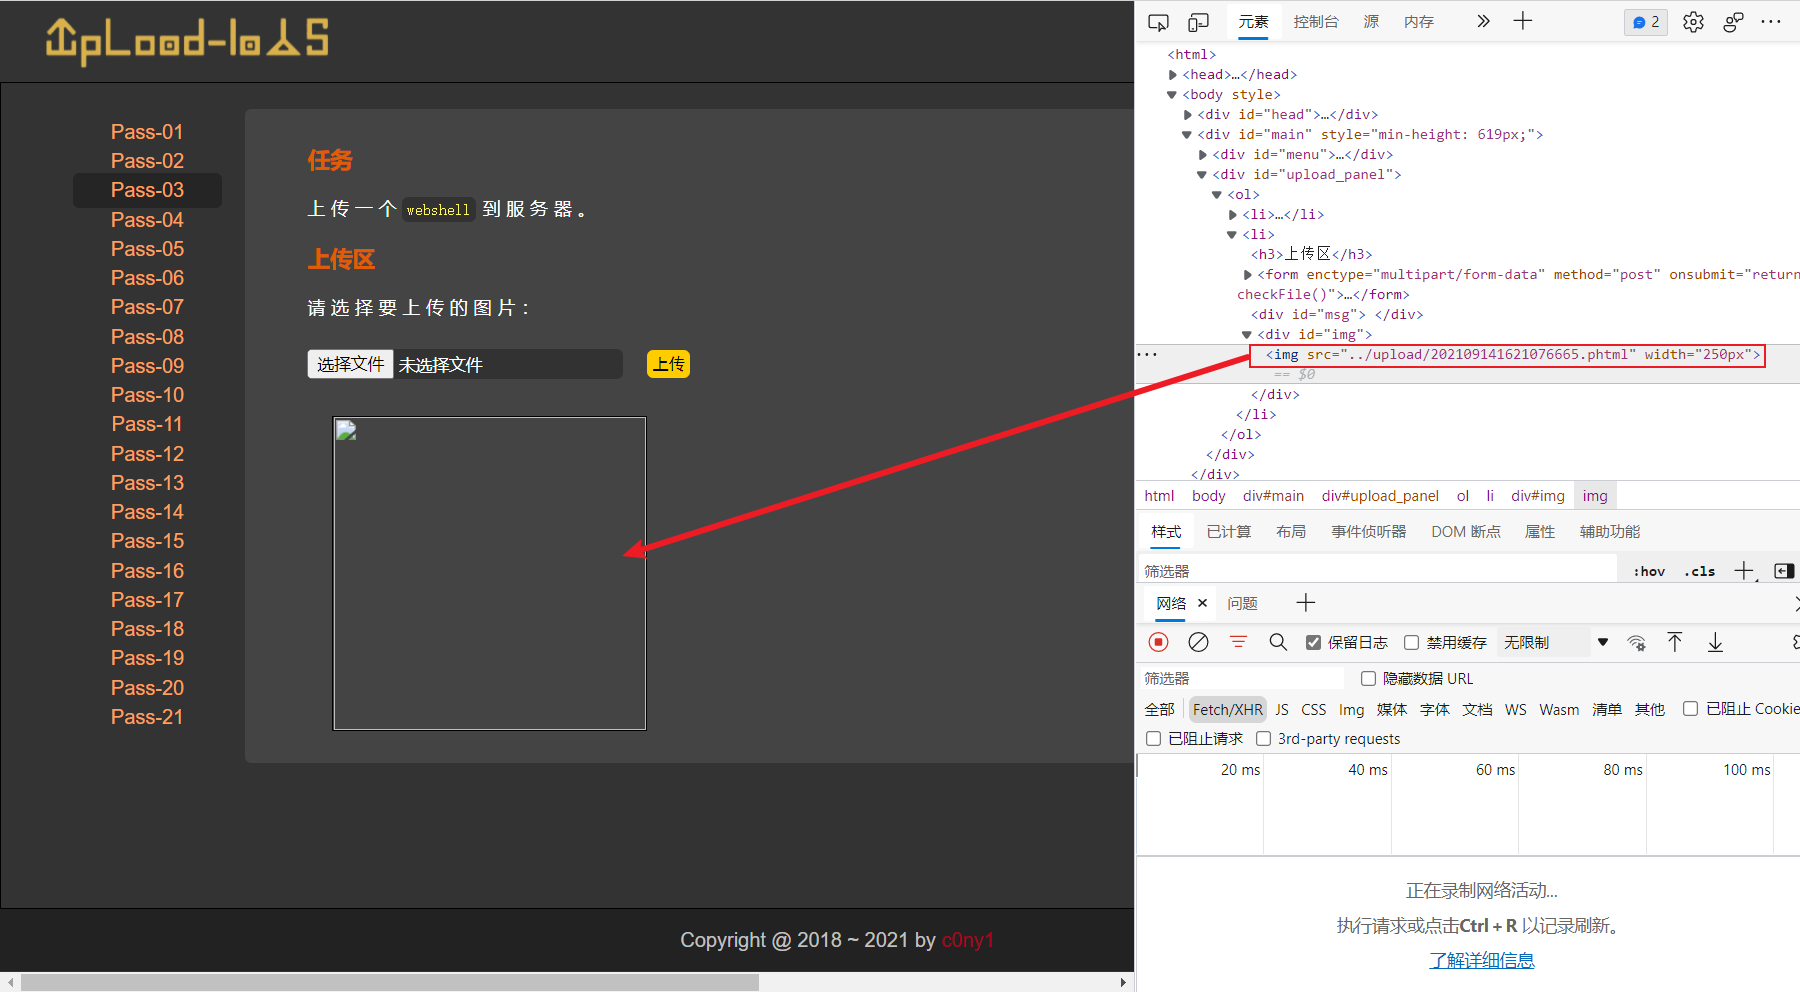Open network search magnifier icon
This screenshot has height=992, width=1800.
coord(1278,642)
